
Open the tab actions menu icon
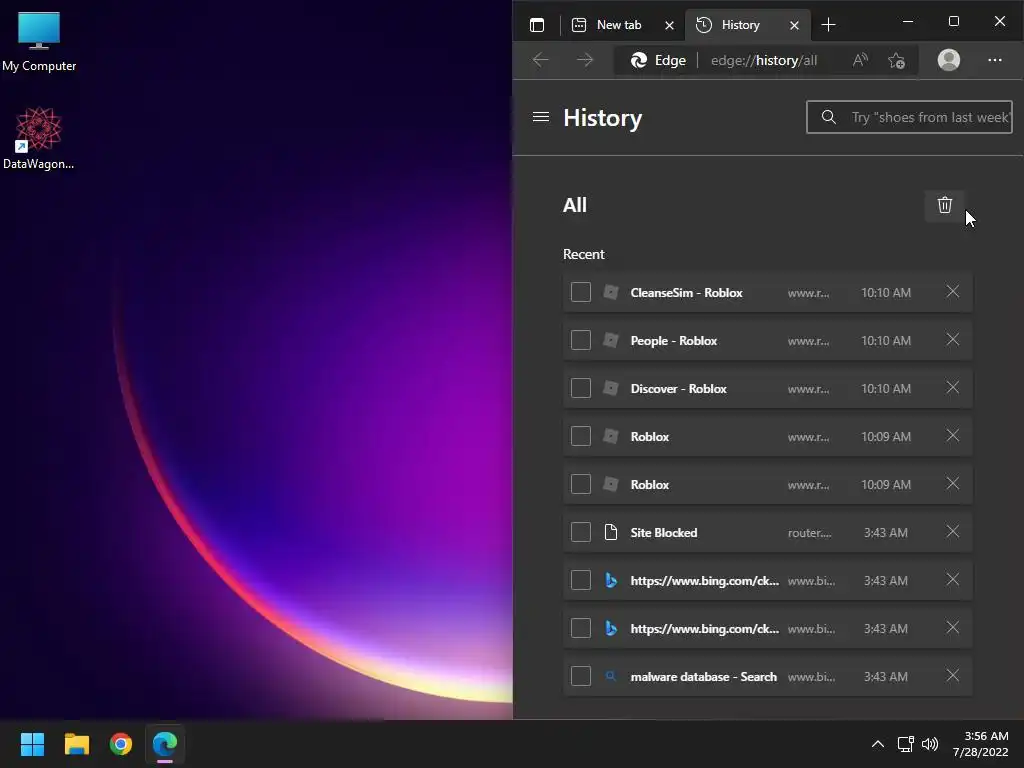(x=537, y=25)
